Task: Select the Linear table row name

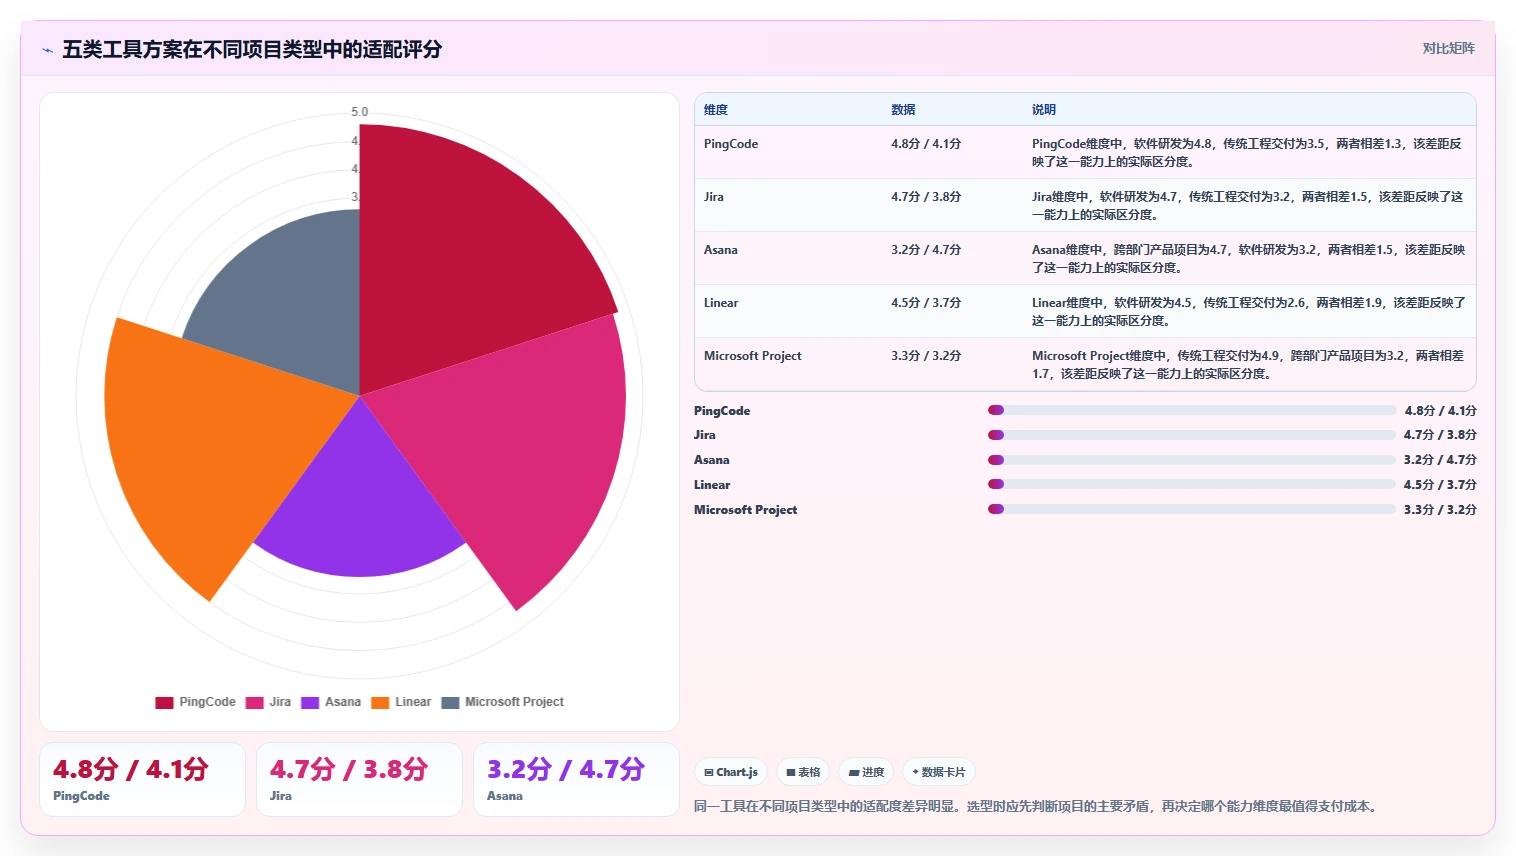Action: [x=721, y=303]
